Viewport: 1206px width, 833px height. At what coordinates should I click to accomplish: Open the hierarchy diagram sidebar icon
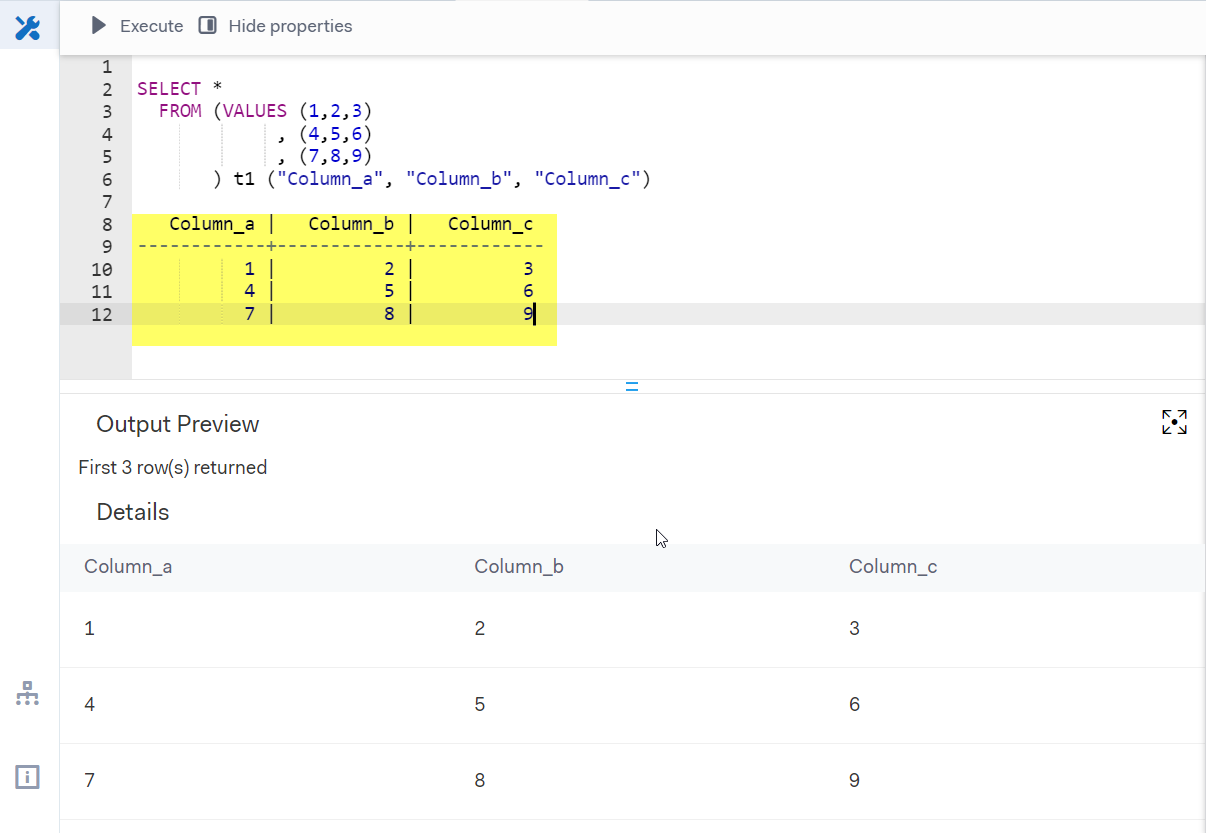(x=27, y=693)
